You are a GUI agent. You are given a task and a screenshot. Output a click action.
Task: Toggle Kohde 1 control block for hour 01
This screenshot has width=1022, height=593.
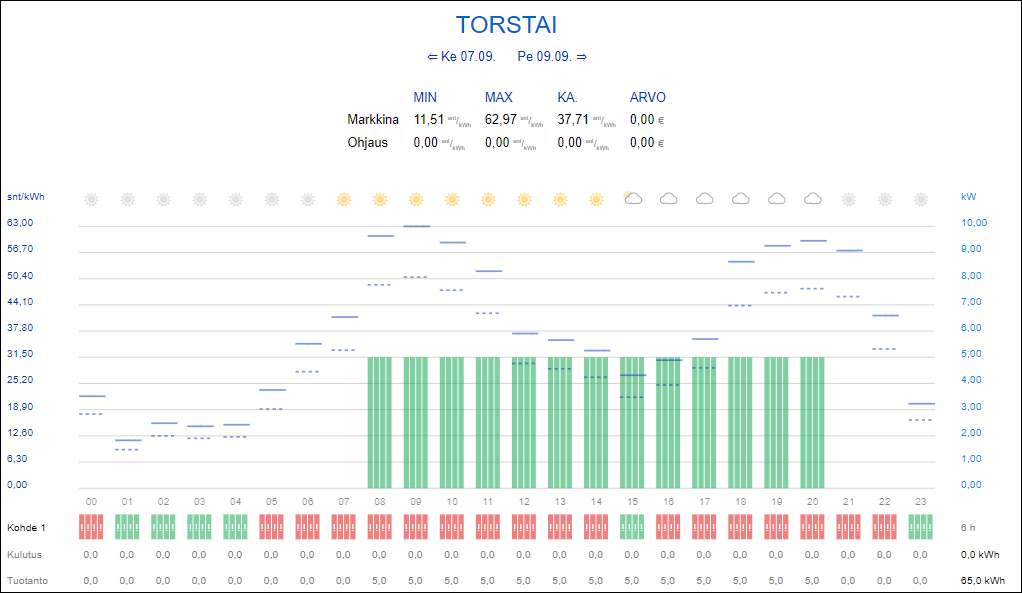127,527
